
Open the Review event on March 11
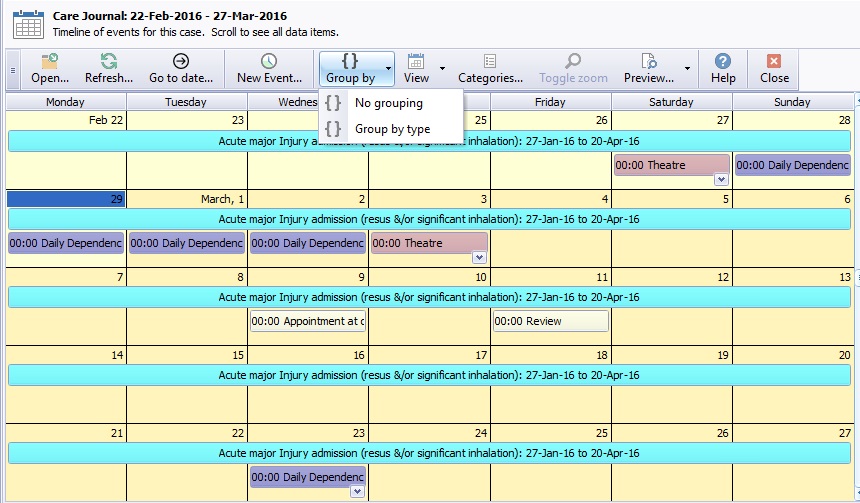[550, 321]
